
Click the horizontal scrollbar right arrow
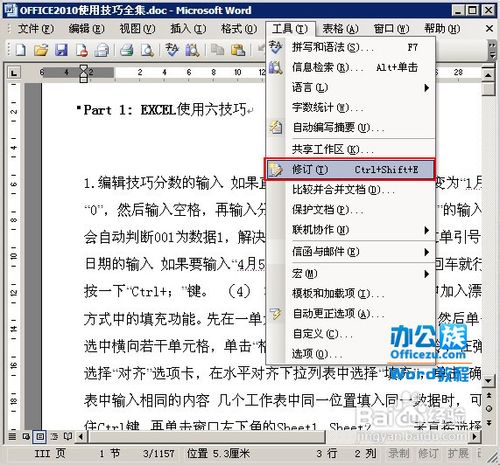475,436
